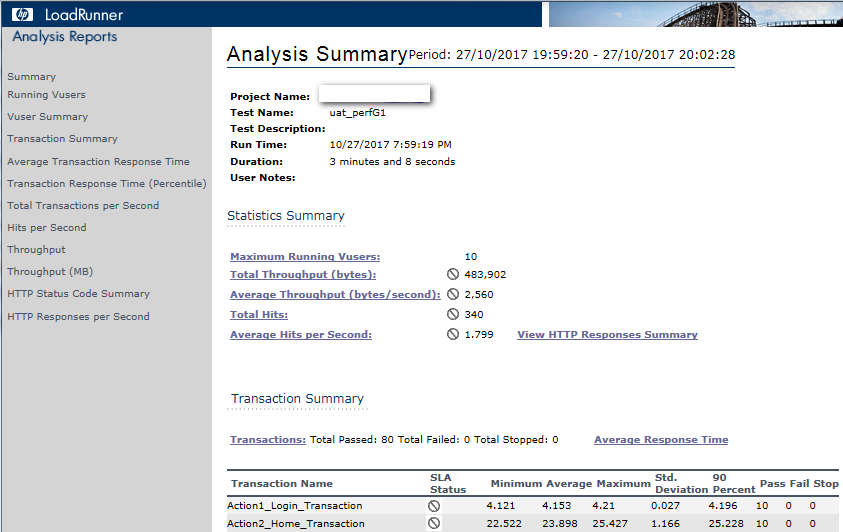Click average throughput value 2,560
The image size is (843, 532).
click(479, 294)
